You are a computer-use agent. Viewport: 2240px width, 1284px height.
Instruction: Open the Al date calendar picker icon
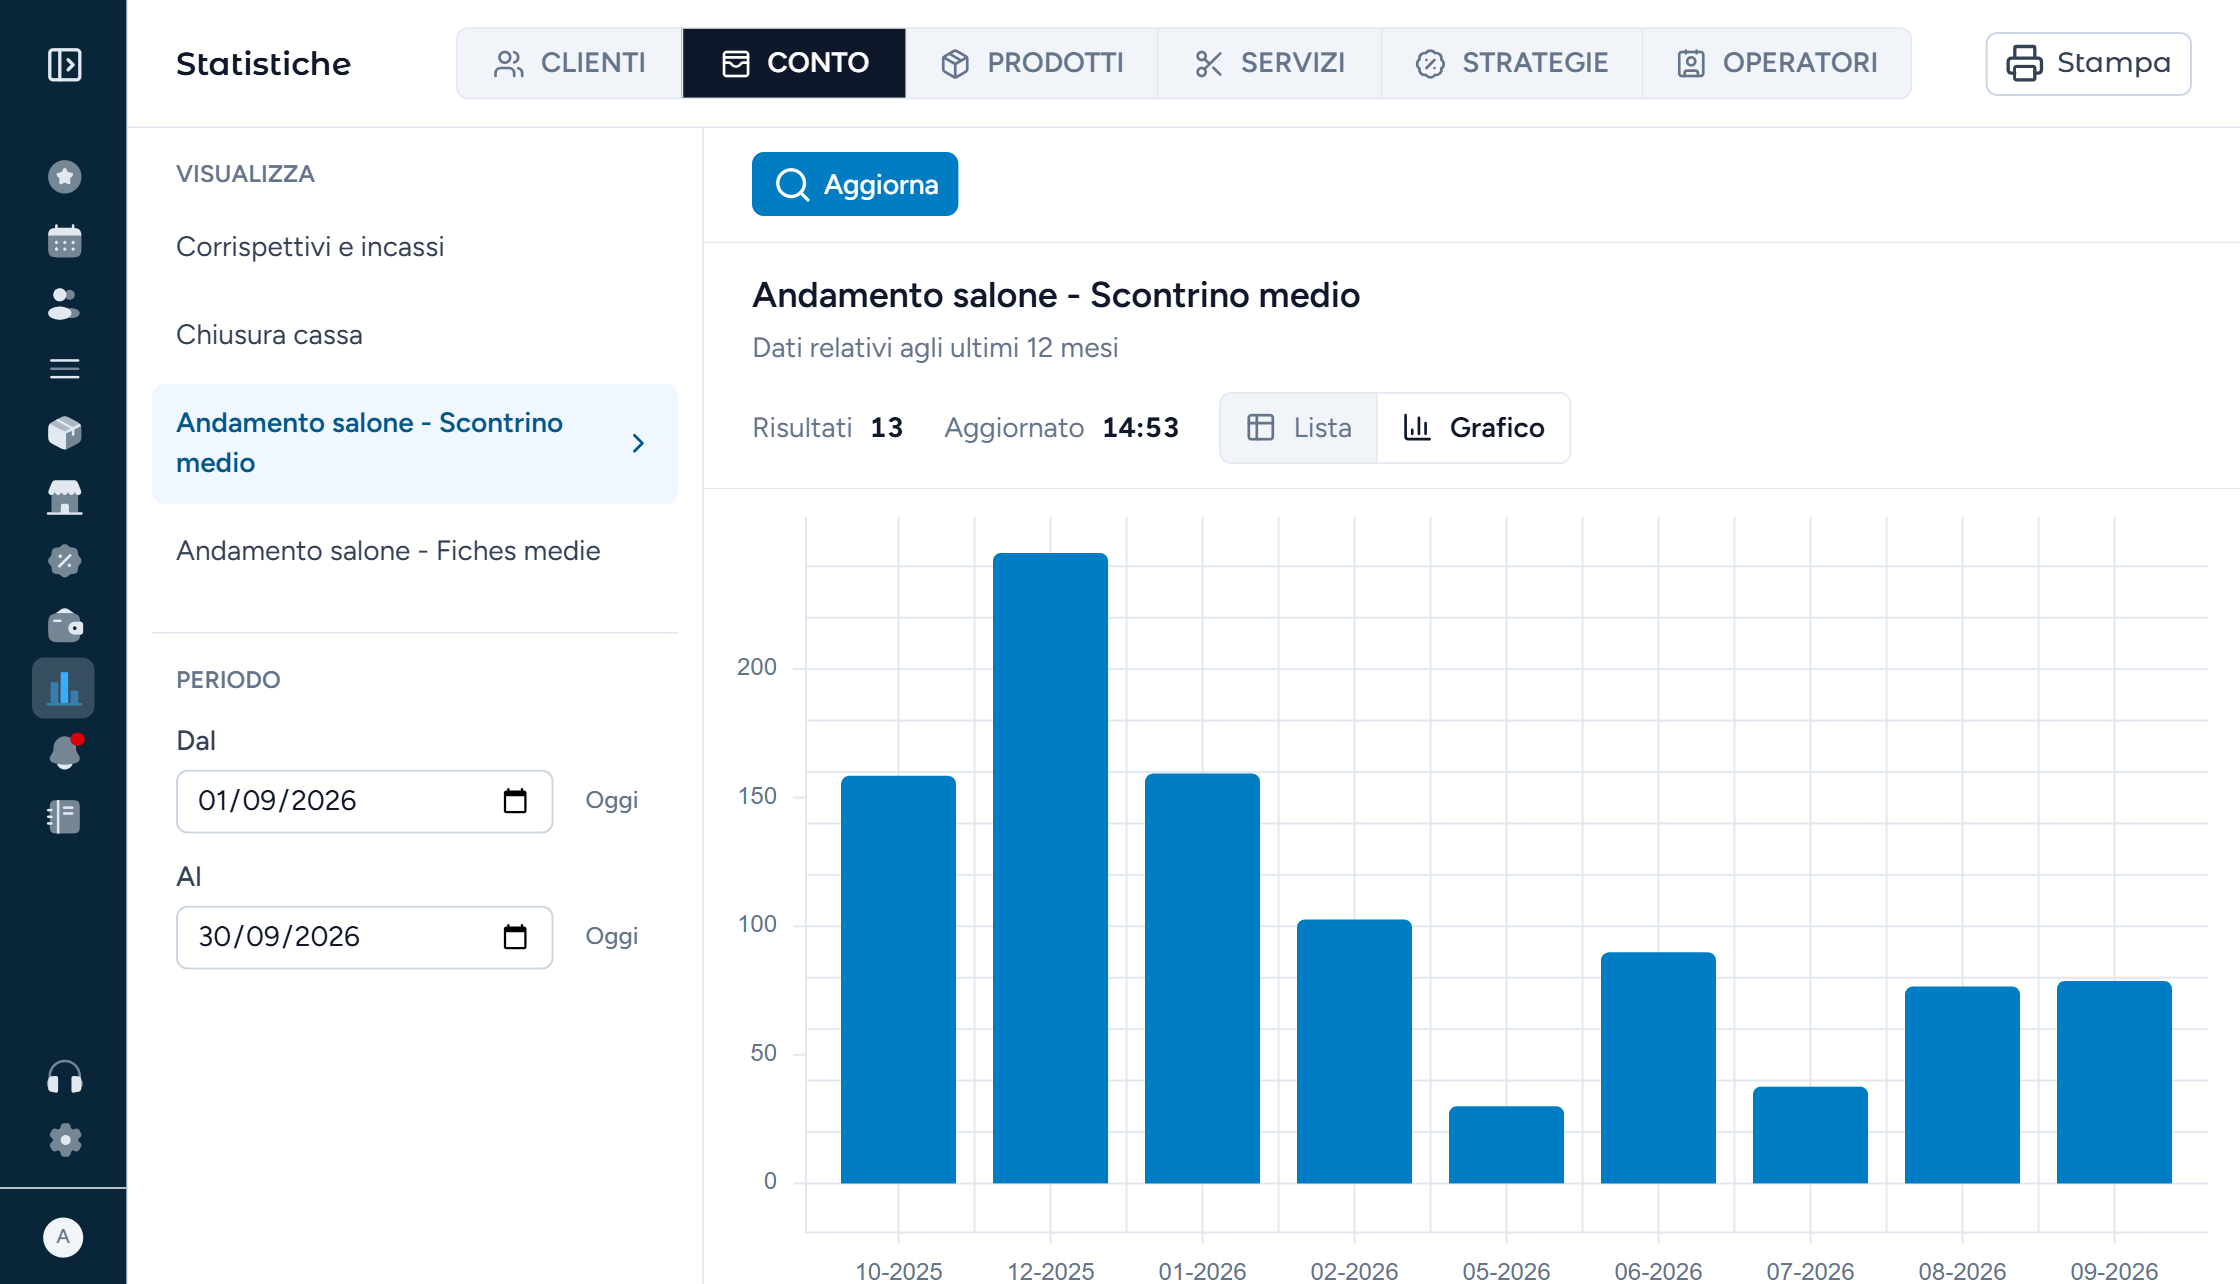tap(515, 937)
